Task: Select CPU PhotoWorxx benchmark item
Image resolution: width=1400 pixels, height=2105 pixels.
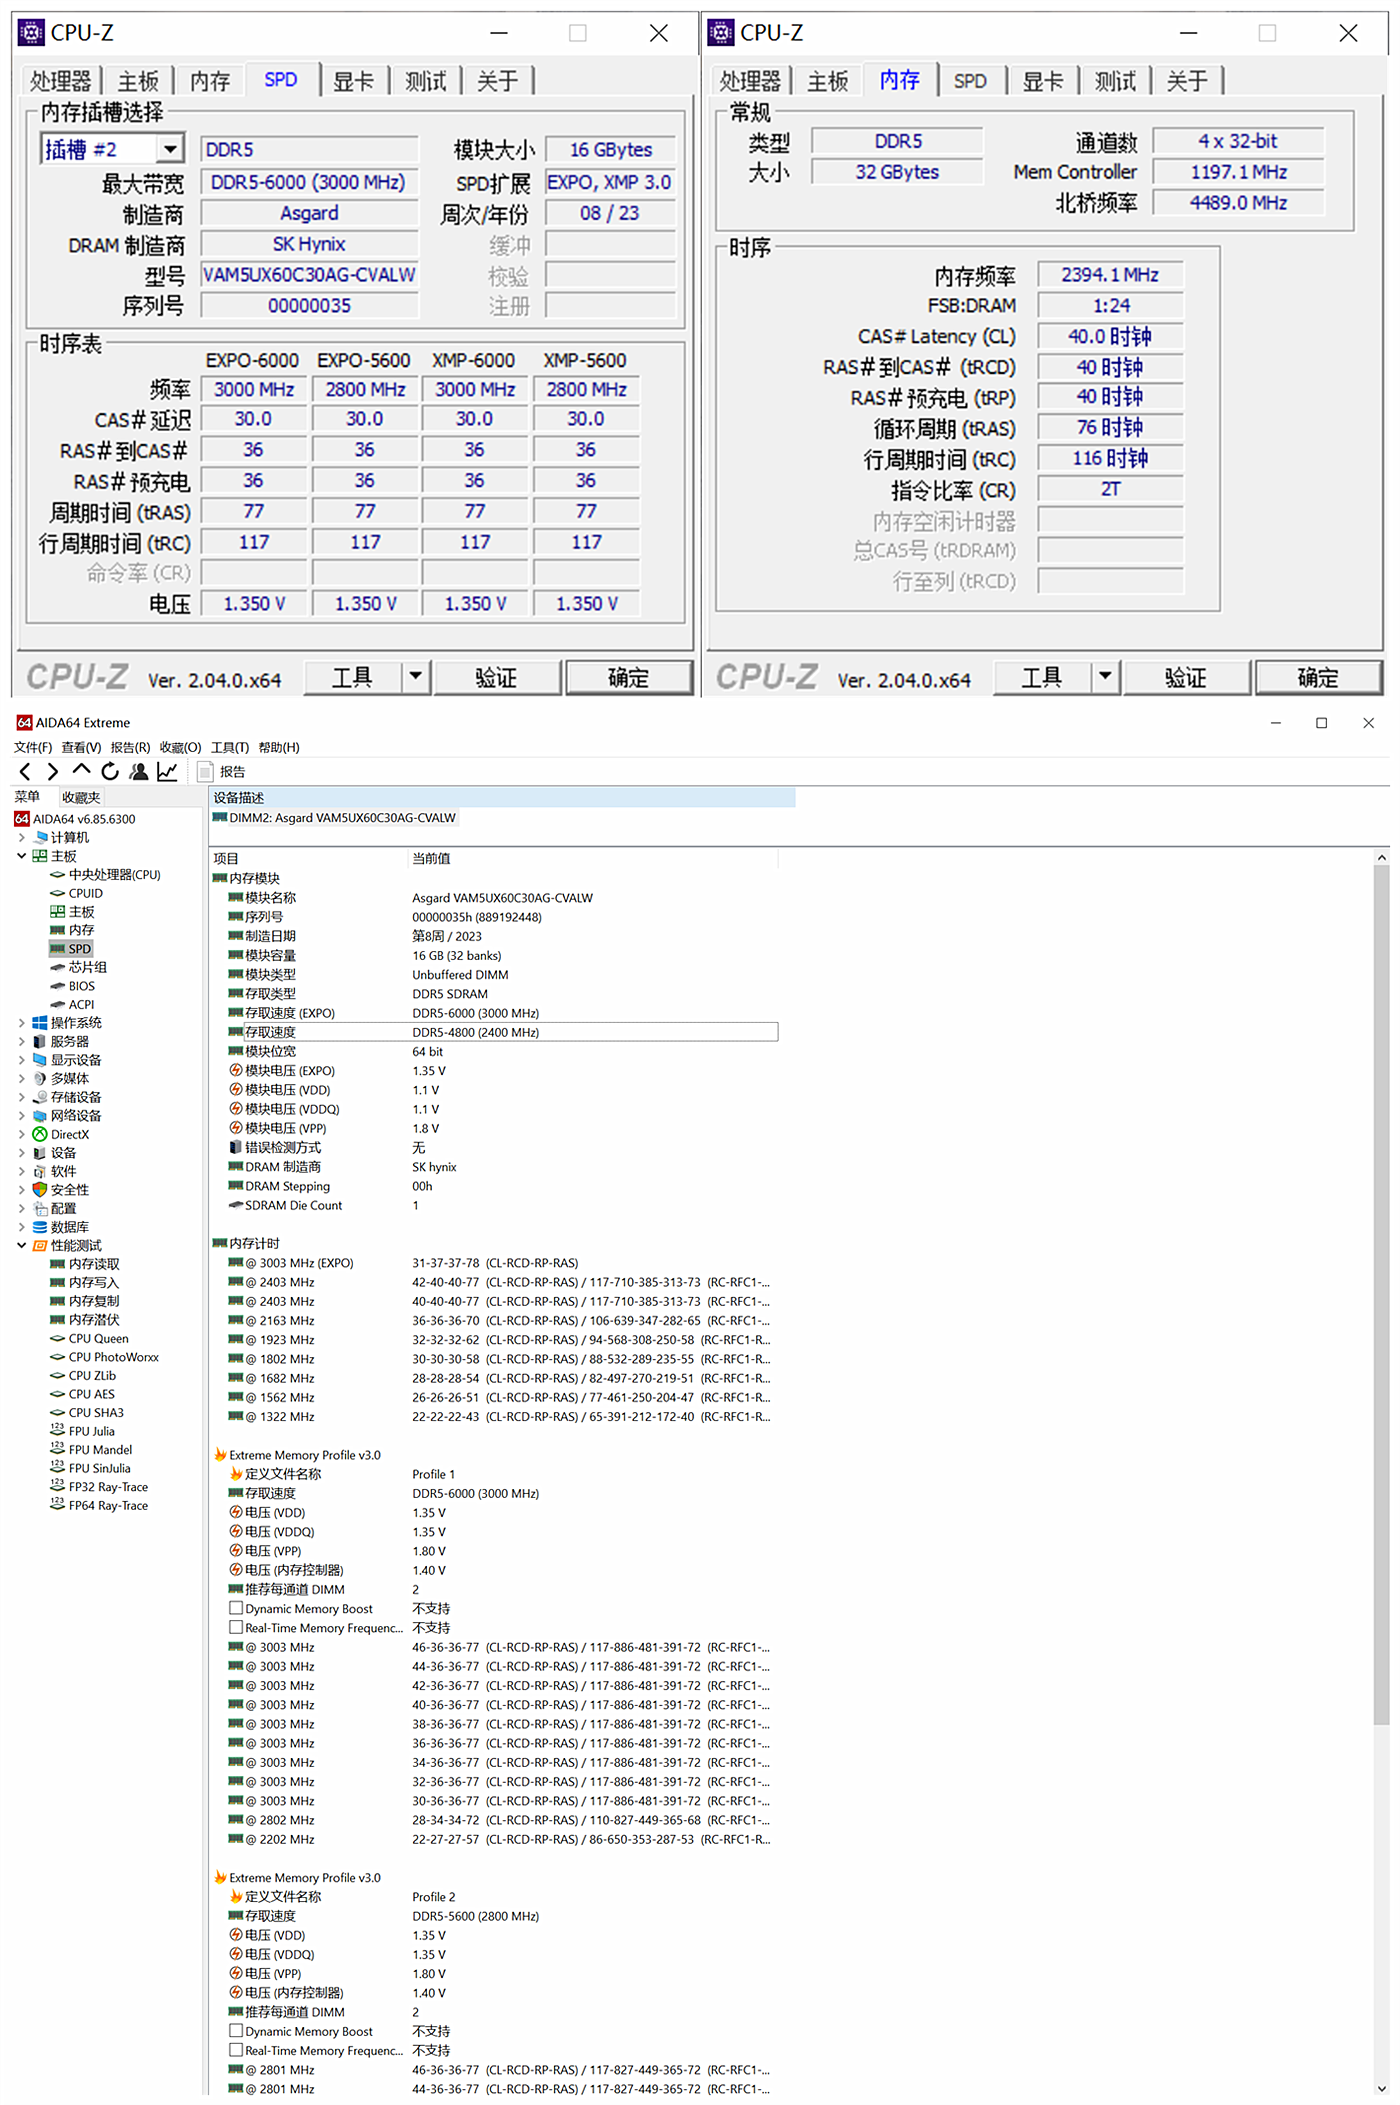Action: click(105, 1357)
